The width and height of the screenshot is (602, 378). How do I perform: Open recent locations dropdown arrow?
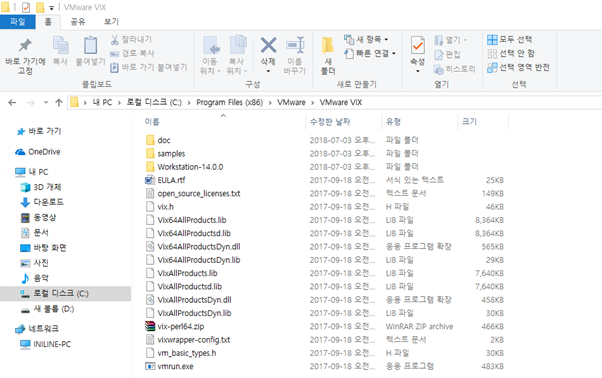[x=46, y=102]
